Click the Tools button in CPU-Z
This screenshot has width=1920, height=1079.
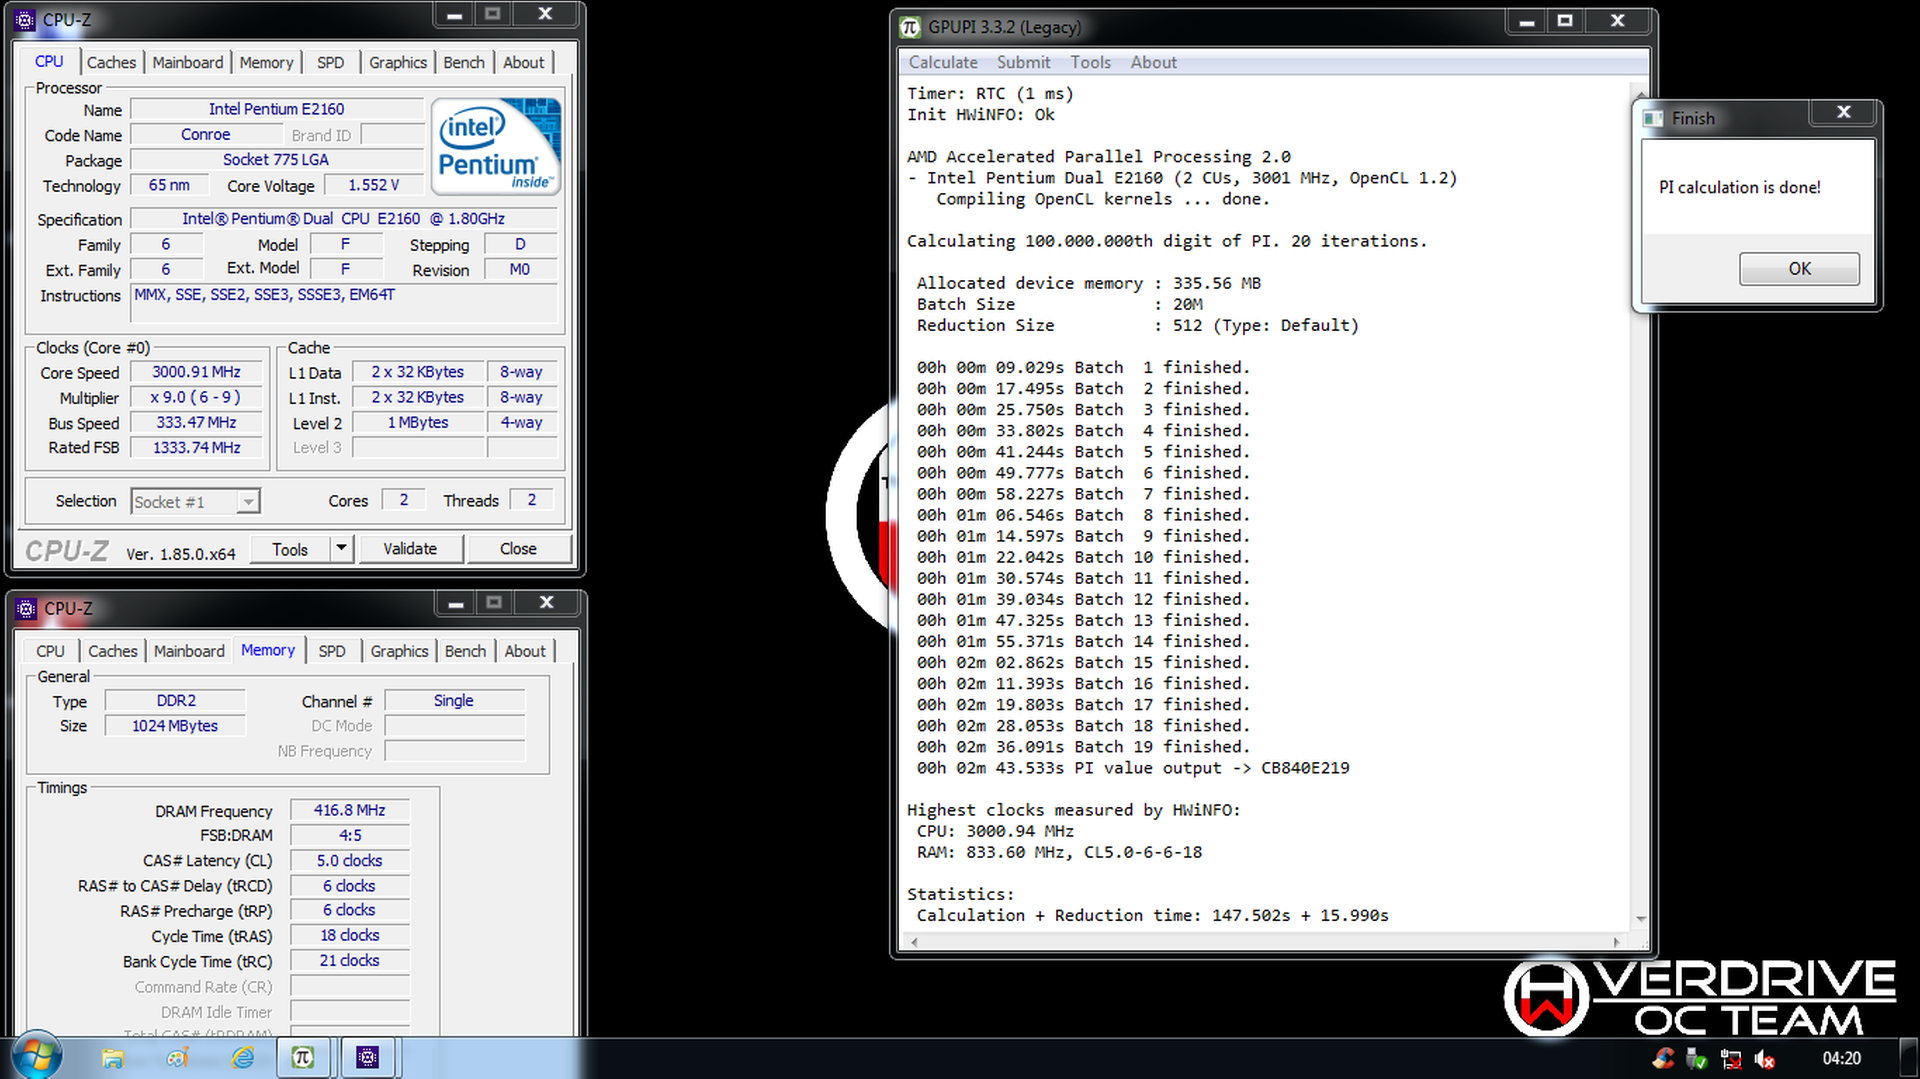(290, 549)
